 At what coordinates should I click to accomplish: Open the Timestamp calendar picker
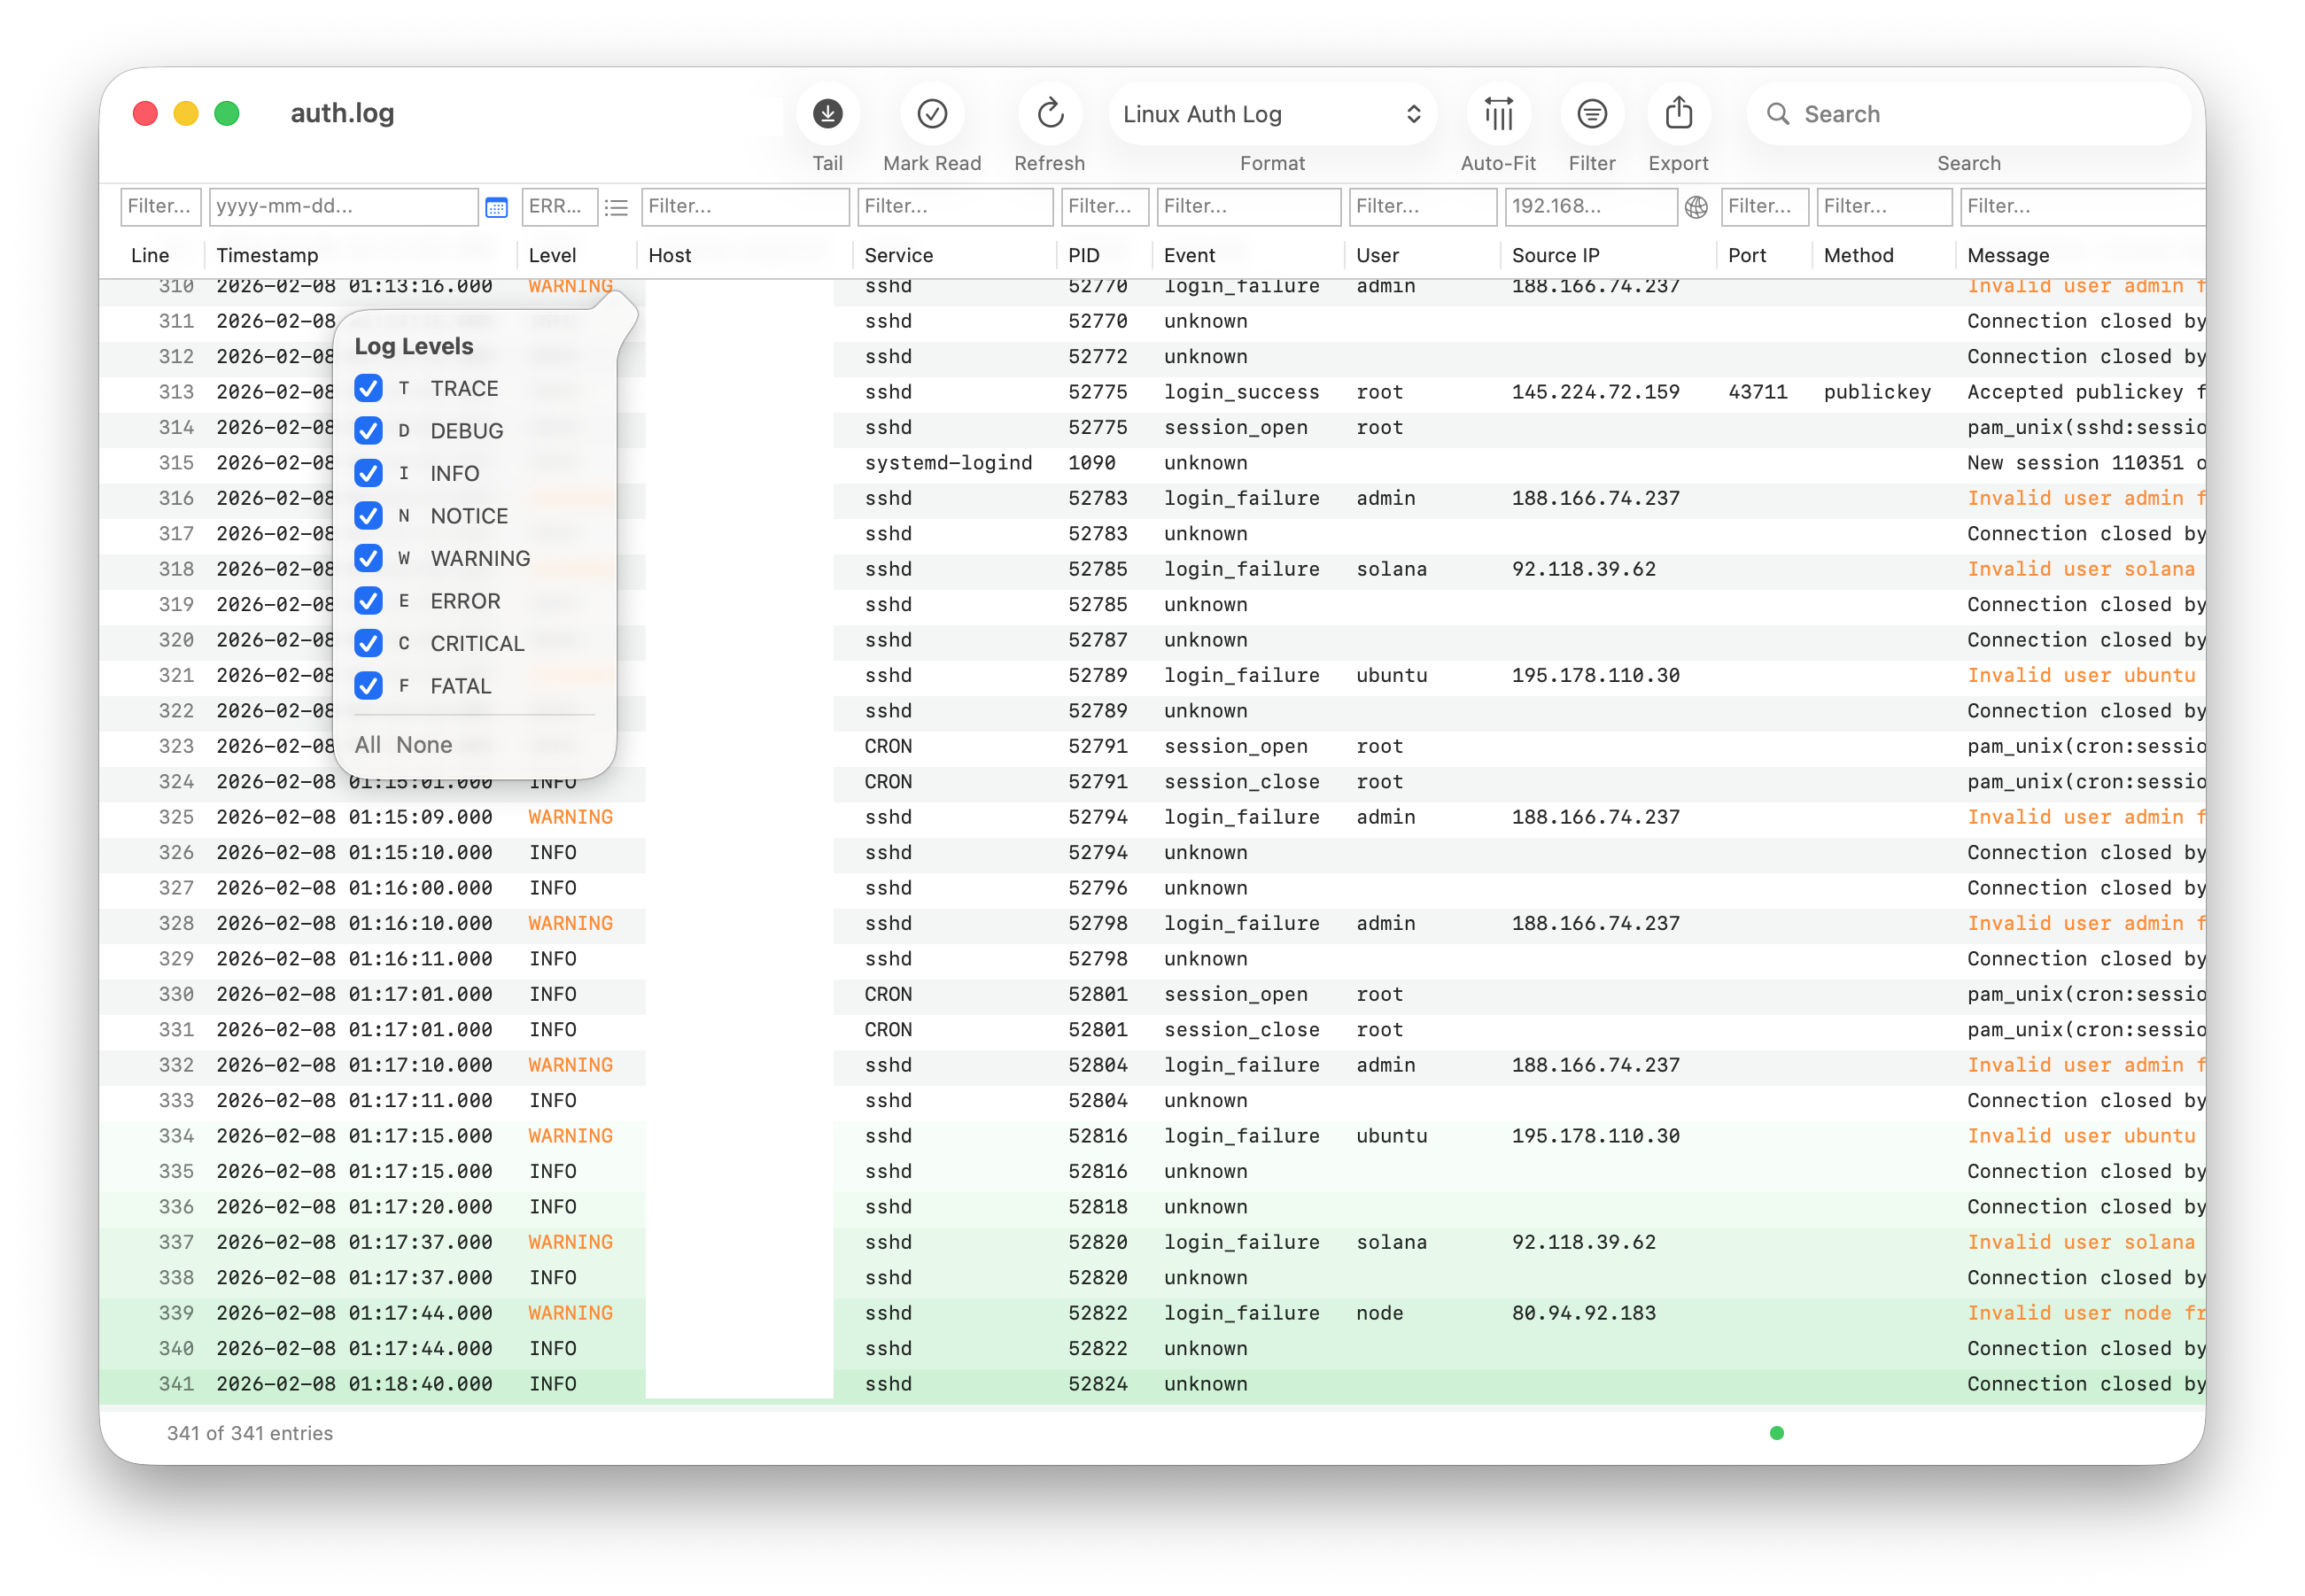(x=495, y=207)
